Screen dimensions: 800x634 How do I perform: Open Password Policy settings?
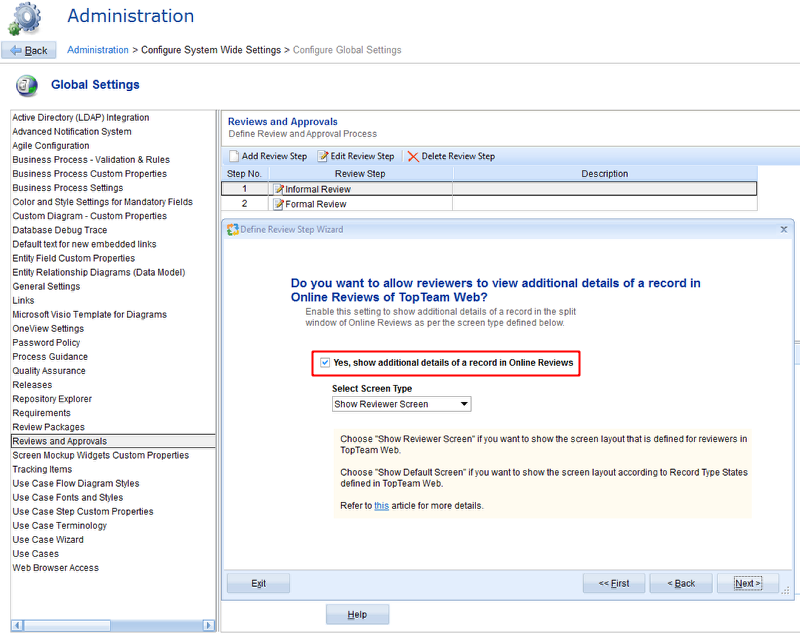coord(47,342)
